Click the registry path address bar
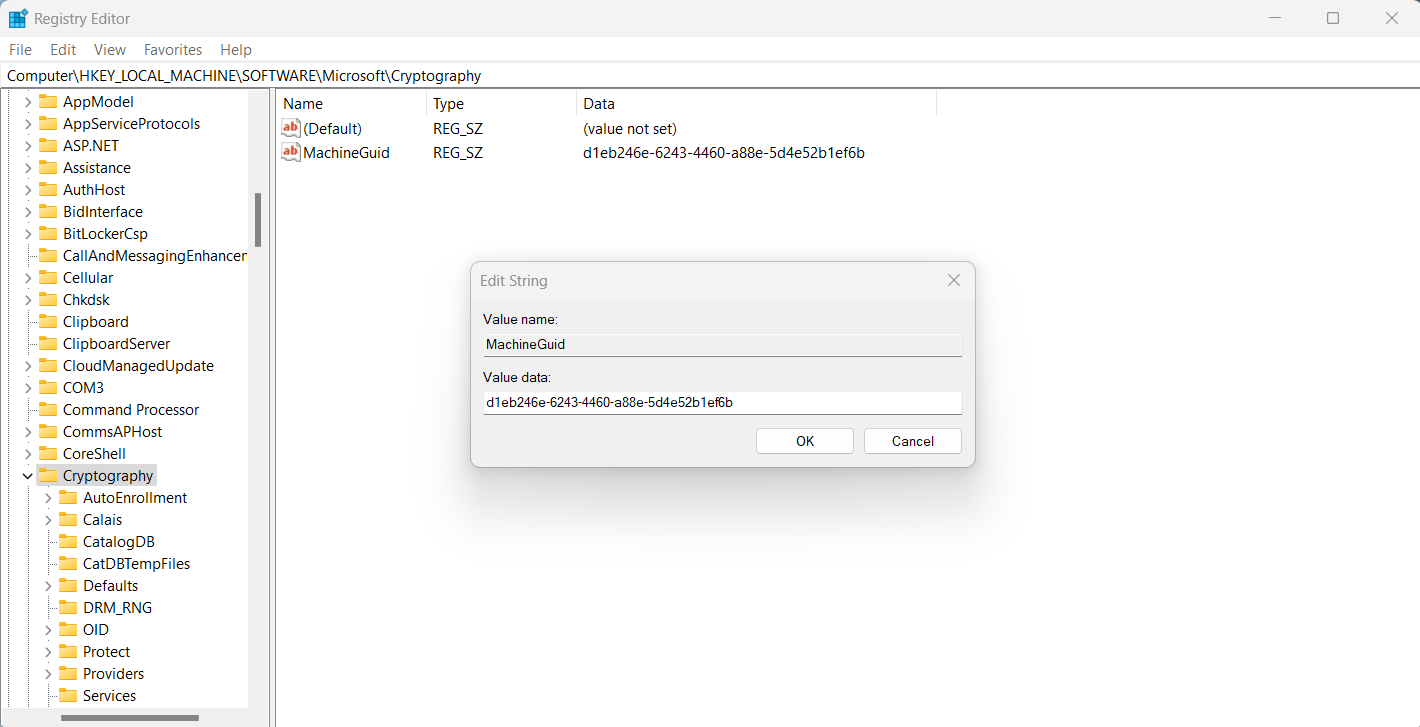 tap(710, 76)
